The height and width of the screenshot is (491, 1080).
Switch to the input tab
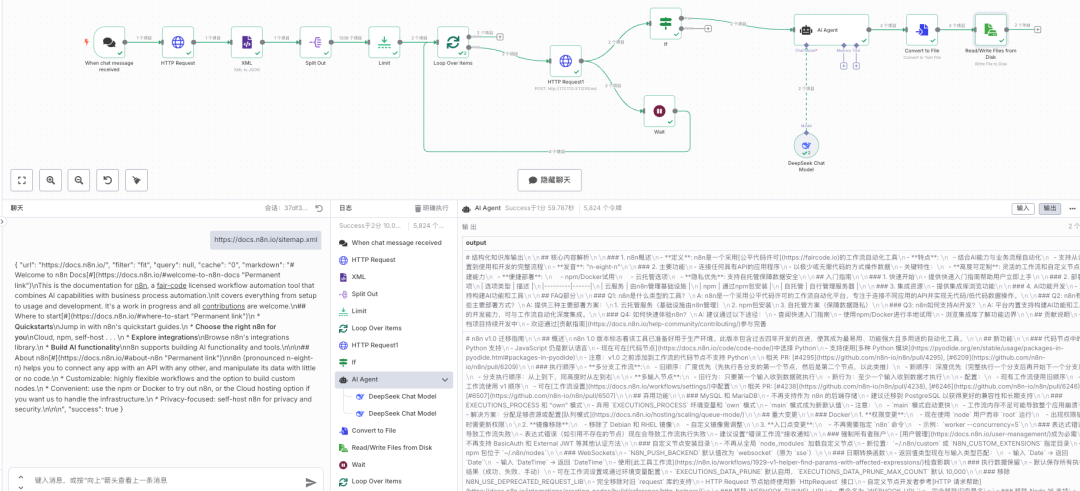point(1023,208)
